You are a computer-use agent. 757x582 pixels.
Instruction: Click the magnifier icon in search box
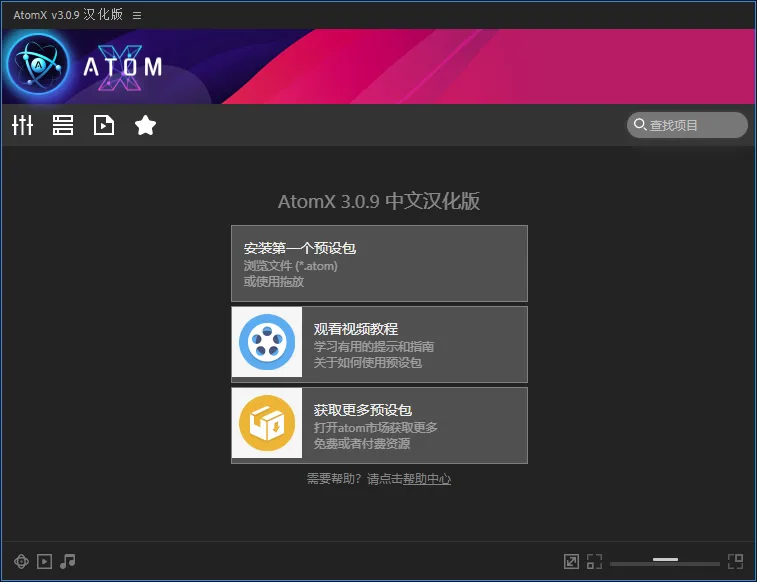point(638,125)
